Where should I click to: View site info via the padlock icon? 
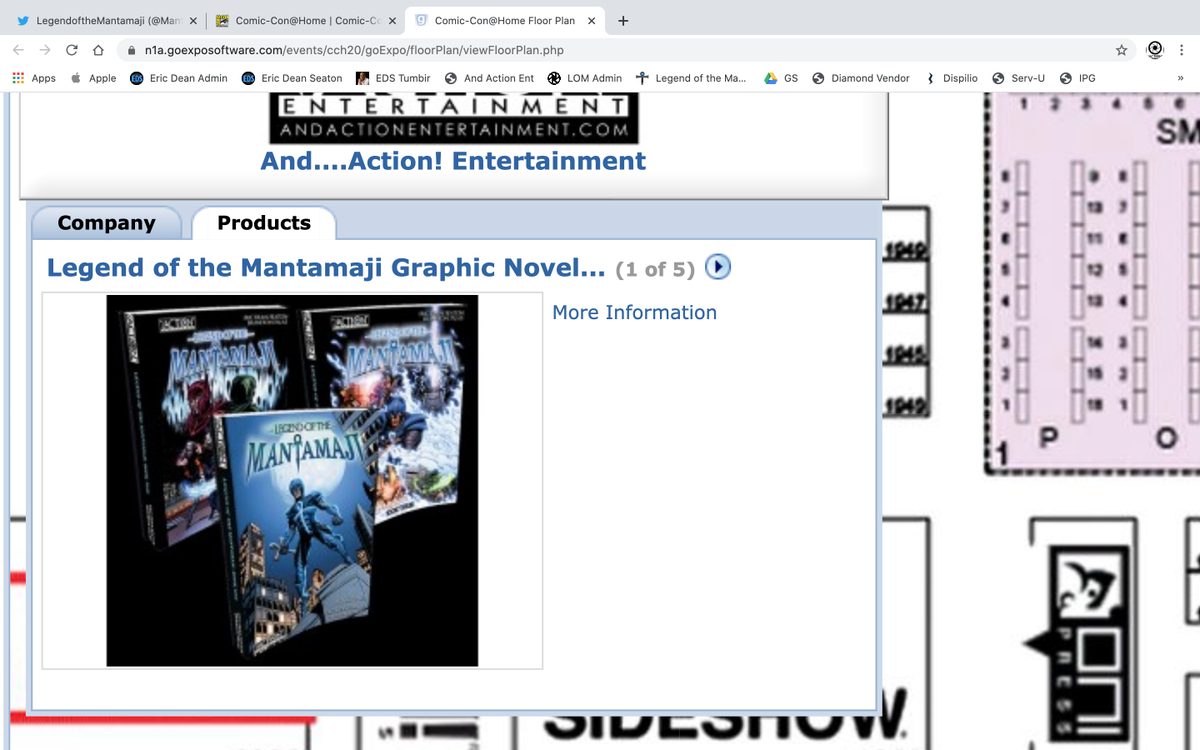click(131, 50)
